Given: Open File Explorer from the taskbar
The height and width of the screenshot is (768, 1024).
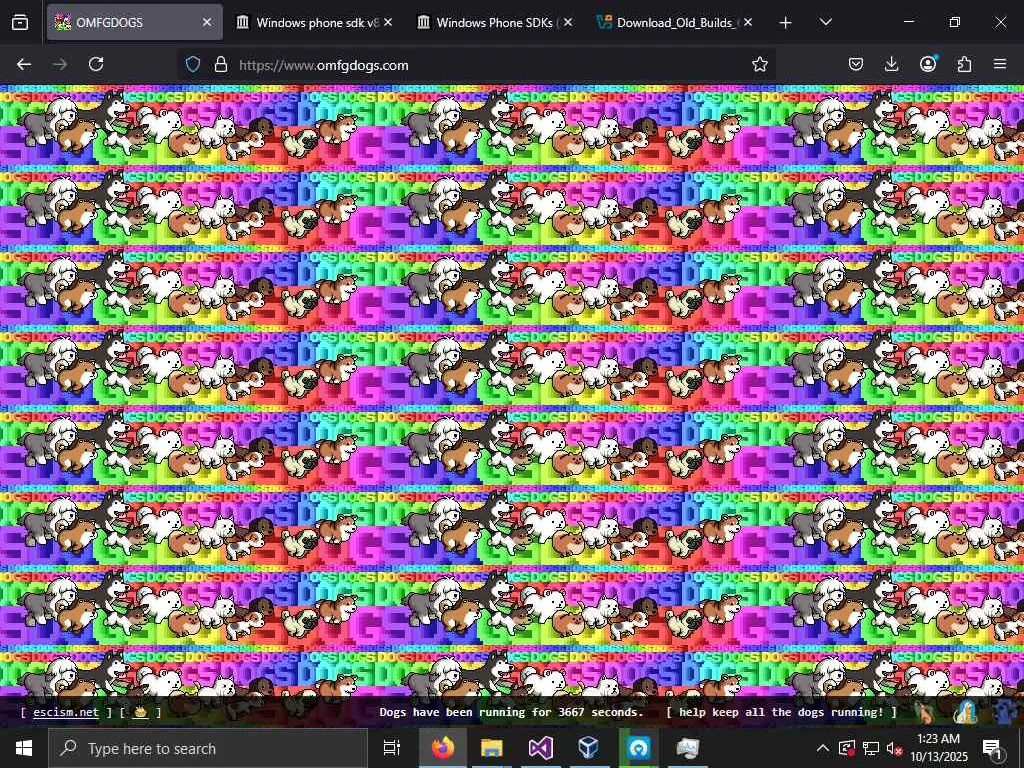Looking at the screenshot, I should [x=492, y=748].
